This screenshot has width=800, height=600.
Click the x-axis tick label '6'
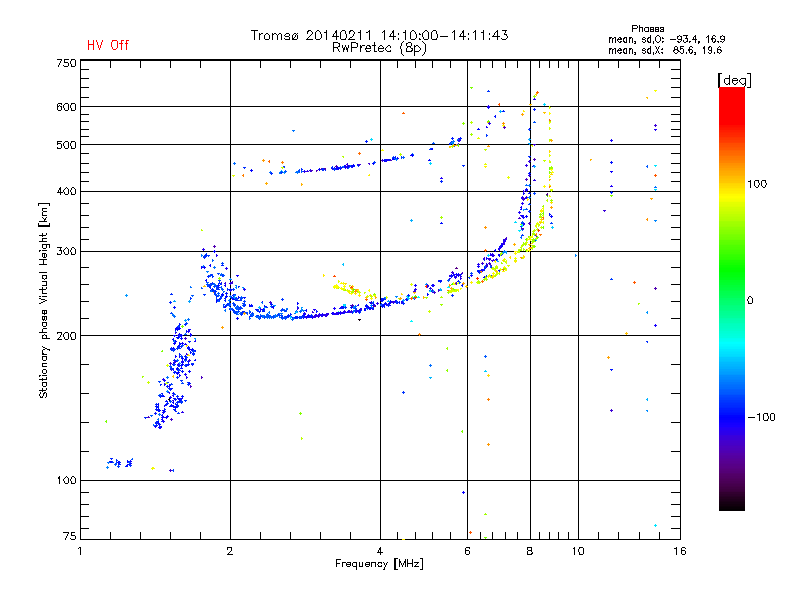(x=467, y=551)
